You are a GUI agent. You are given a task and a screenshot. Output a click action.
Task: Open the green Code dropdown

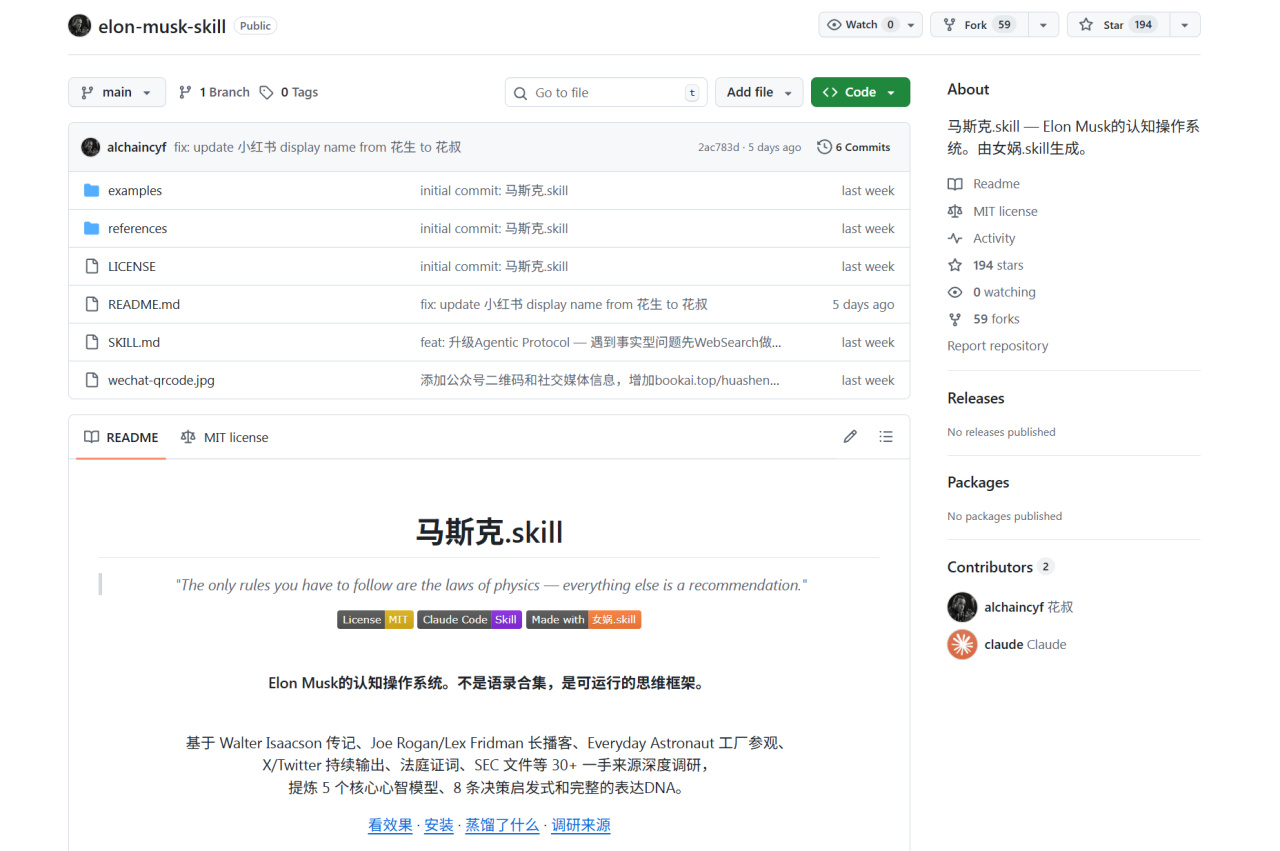tap(860, 92)
